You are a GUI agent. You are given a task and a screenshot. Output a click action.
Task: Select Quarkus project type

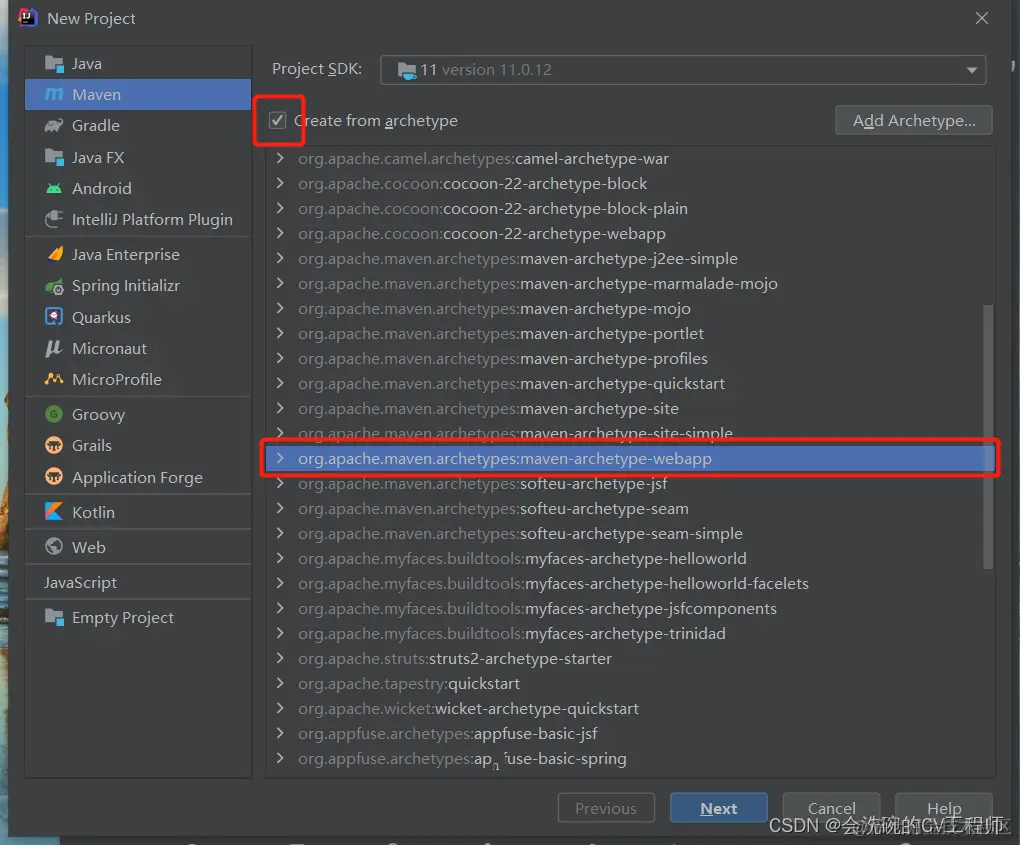[138, 317]
